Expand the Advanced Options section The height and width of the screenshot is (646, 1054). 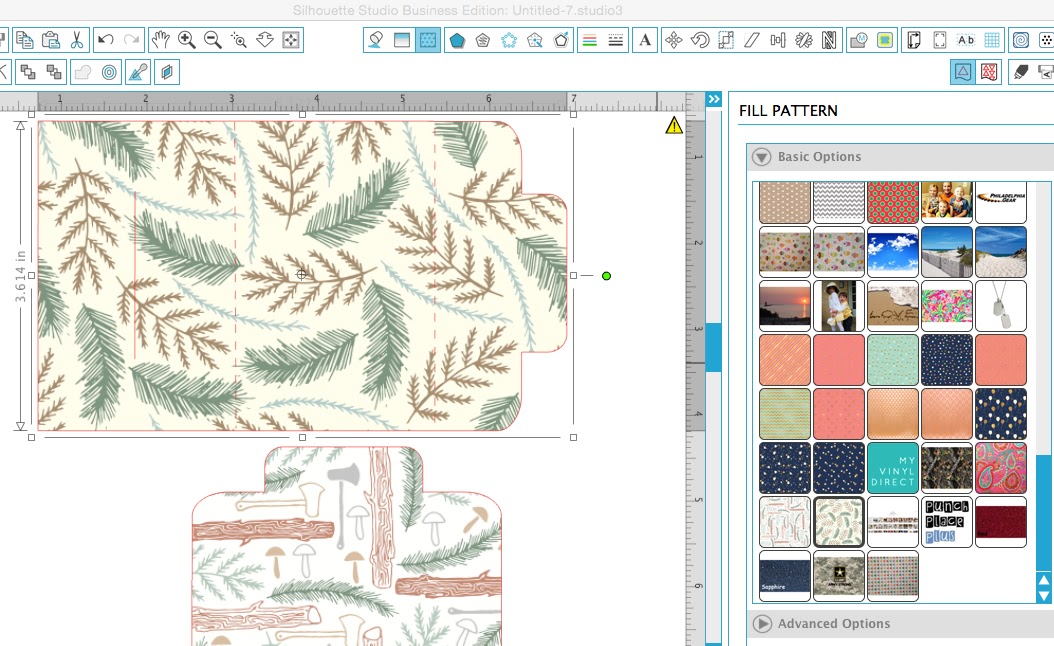click(762, 624)
